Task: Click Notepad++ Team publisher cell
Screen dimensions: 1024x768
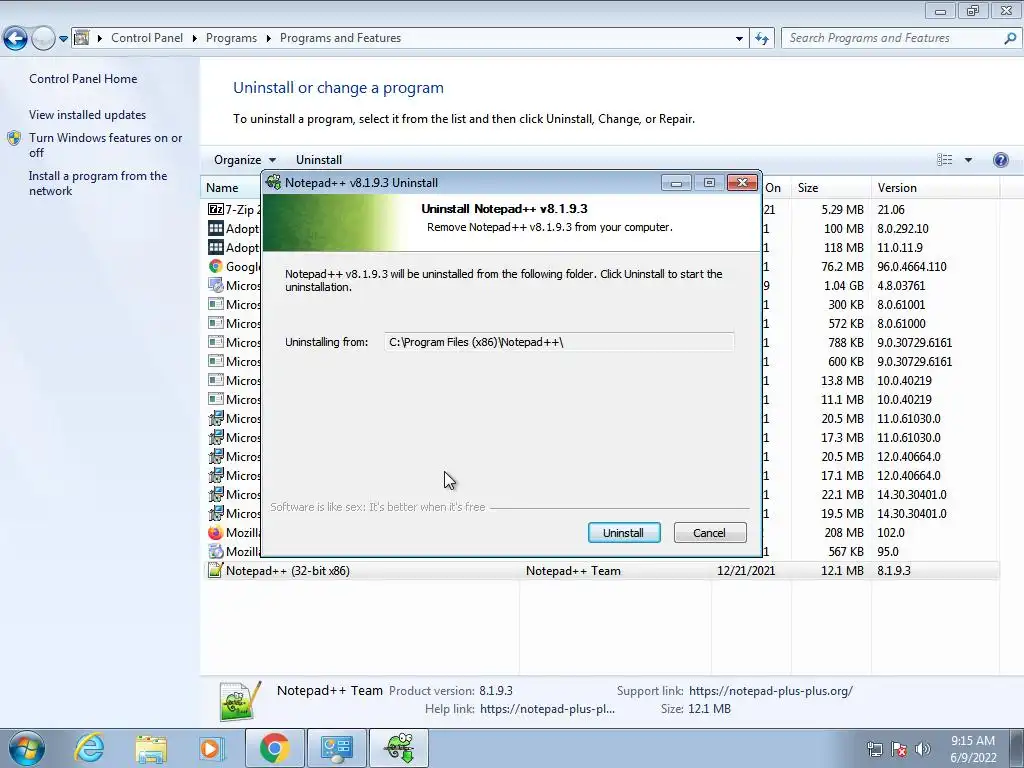Action: 573,571
